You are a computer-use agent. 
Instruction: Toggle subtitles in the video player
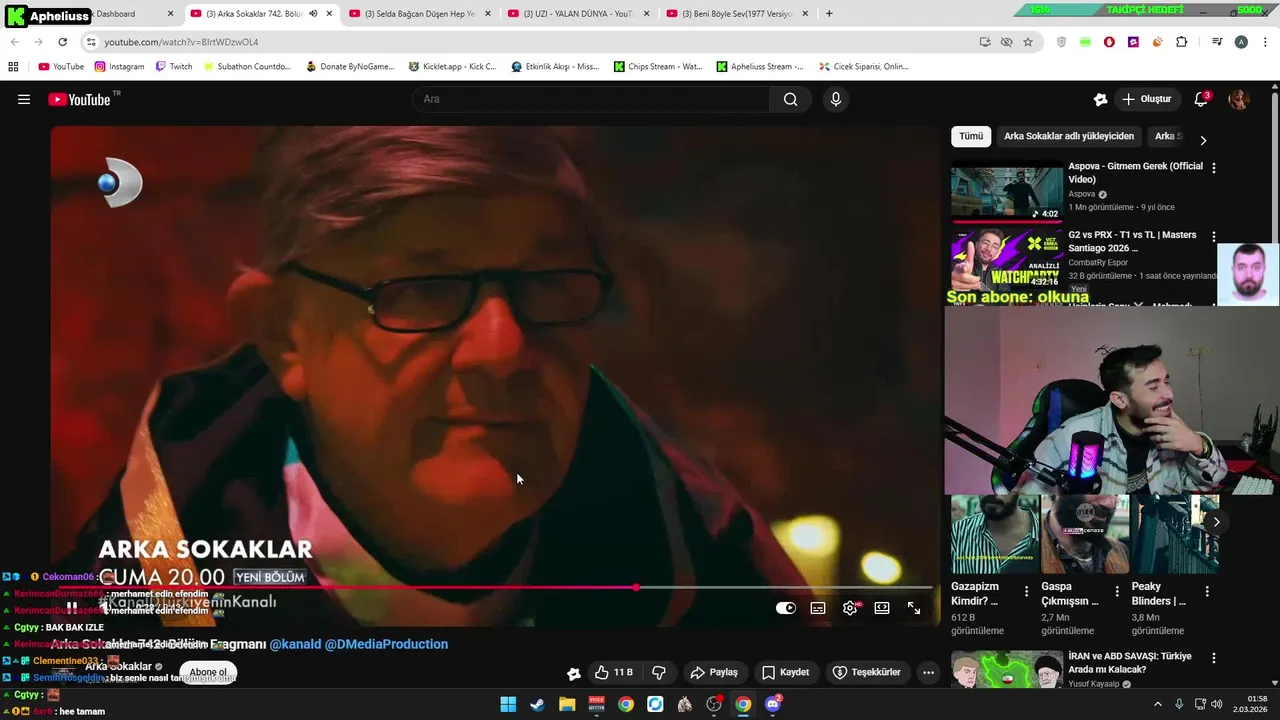coord(818,608)
